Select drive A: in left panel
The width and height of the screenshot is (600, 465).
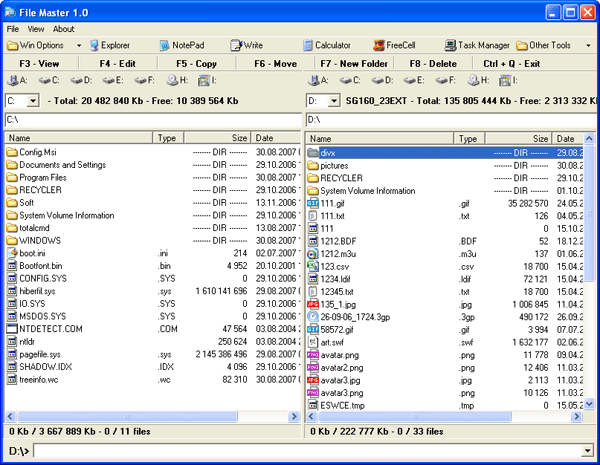click(17, 80)
